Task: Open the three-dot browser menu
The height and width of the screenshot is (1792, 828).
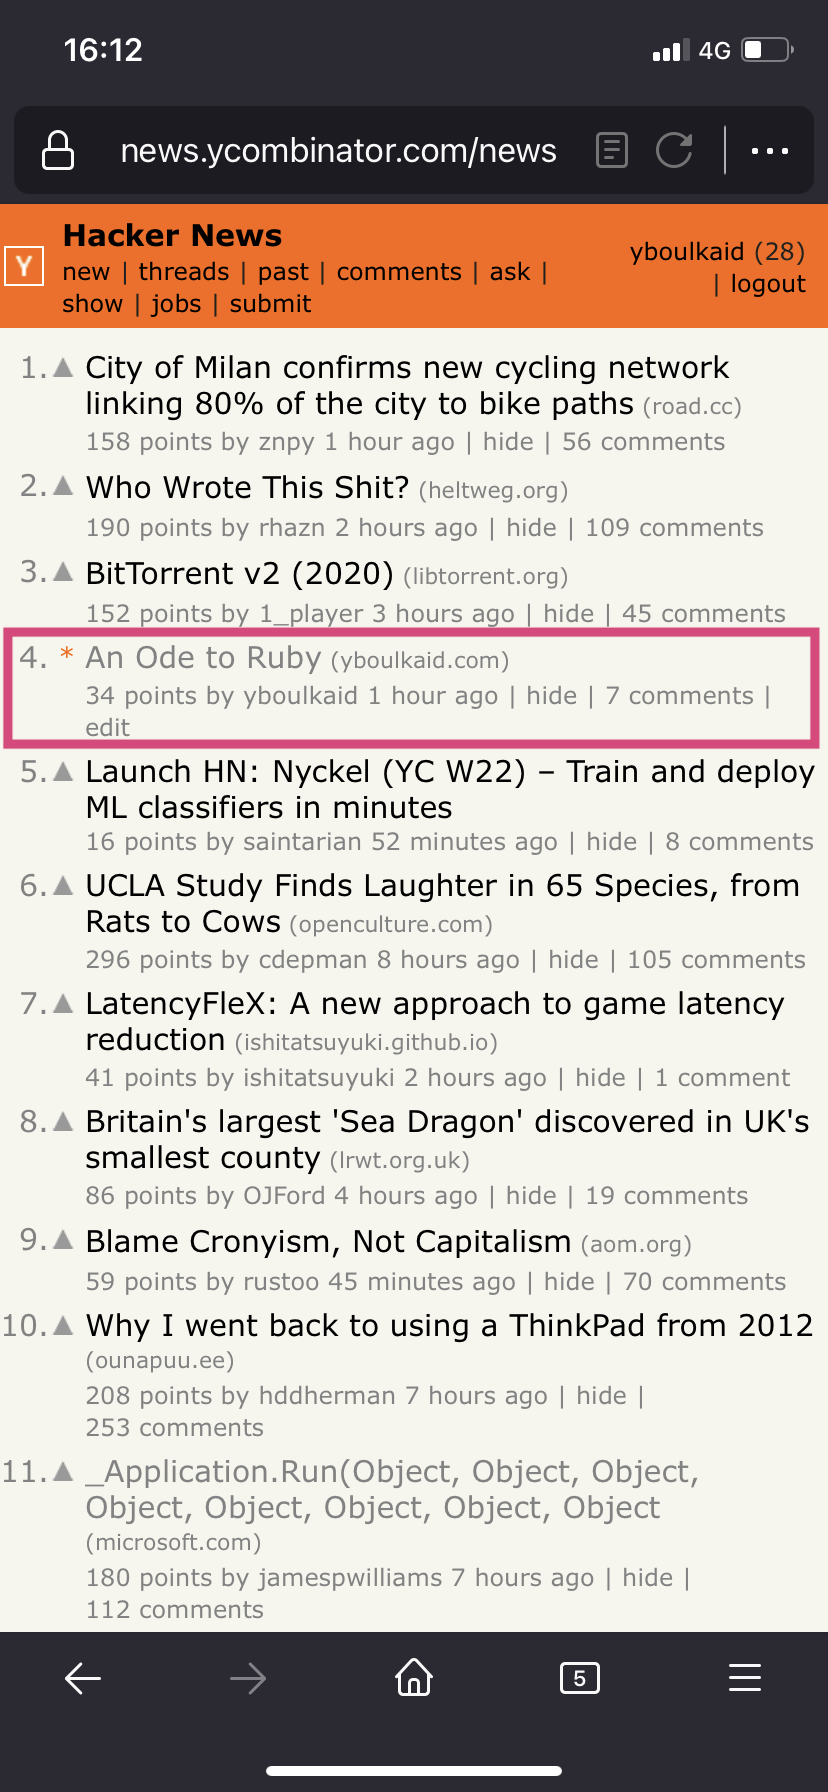Action: pos(769,151)
